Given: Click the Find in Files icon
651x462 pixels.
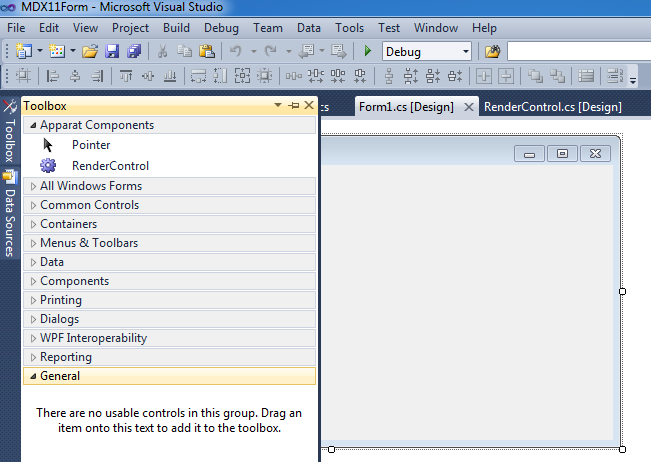Looking at the screenshot, I should pyautogui.click(x=492, y=51).
